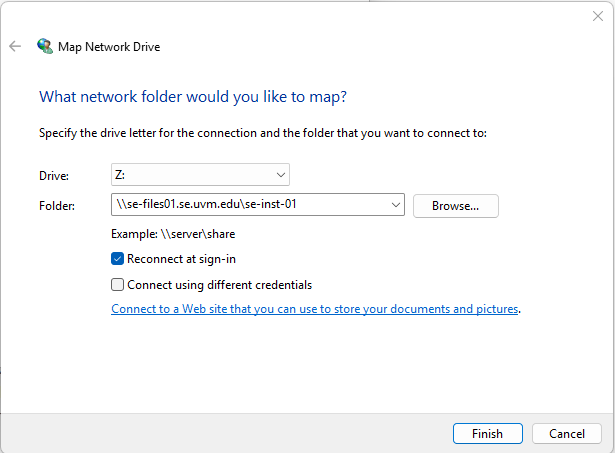Click the Finish button
This screenshot has height=453, width=615.
tap(487, 433)
